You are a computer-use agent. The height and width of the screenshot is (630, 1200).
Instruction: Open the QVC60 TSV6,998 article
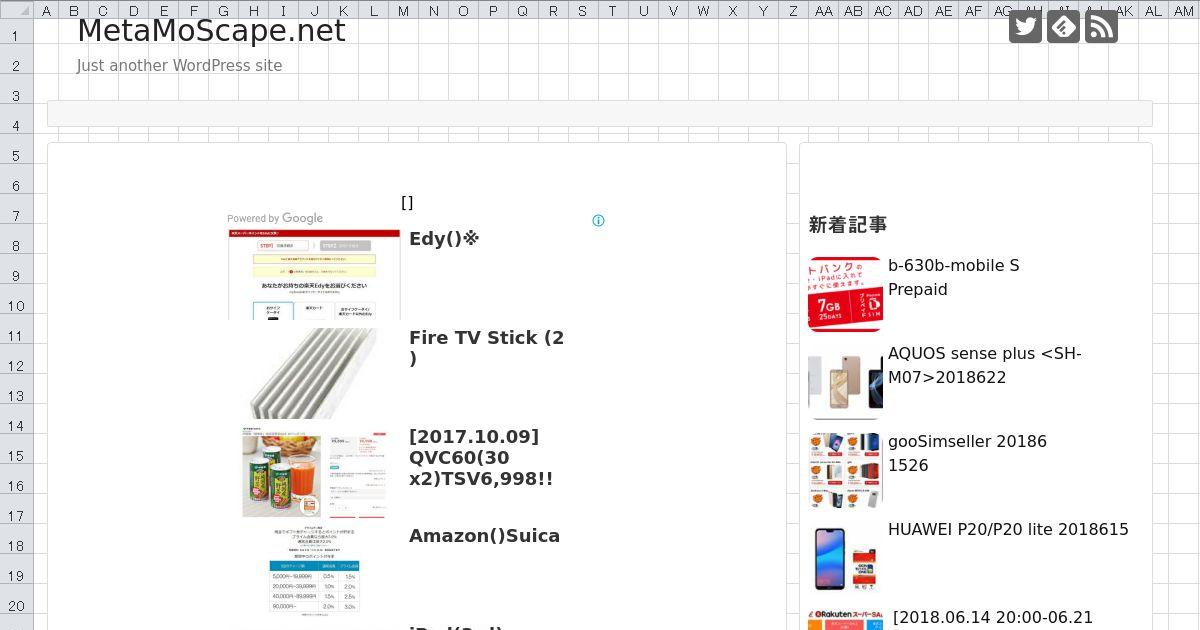tap(481, 458)
